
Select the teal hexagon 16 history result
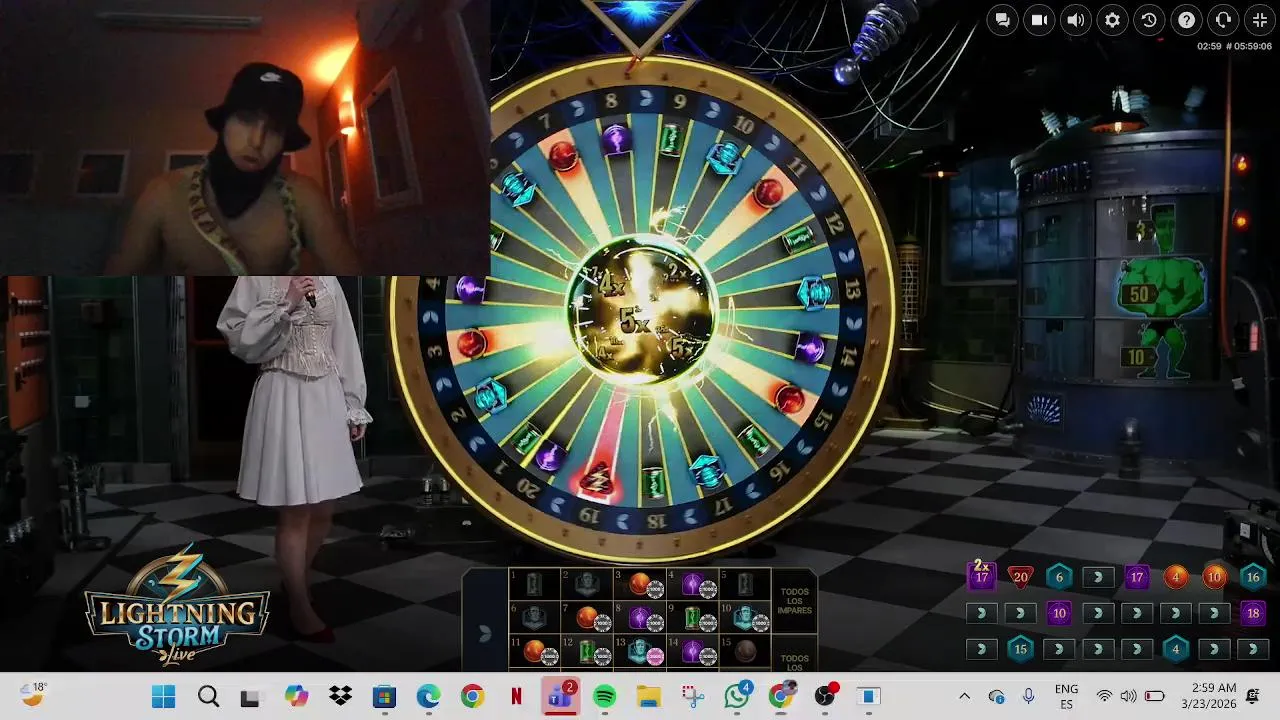click(1253, 577)
